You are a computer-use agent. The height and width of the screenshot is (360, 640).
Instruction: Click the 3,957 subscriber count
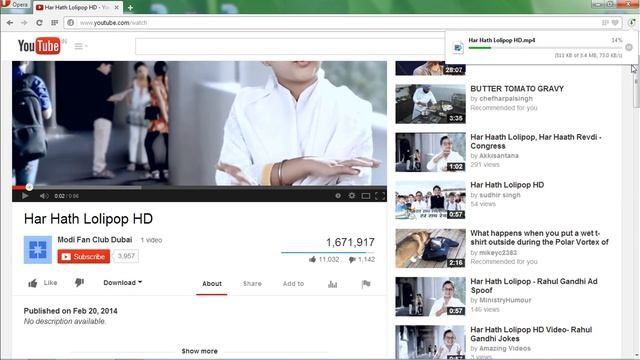[126, 256]
